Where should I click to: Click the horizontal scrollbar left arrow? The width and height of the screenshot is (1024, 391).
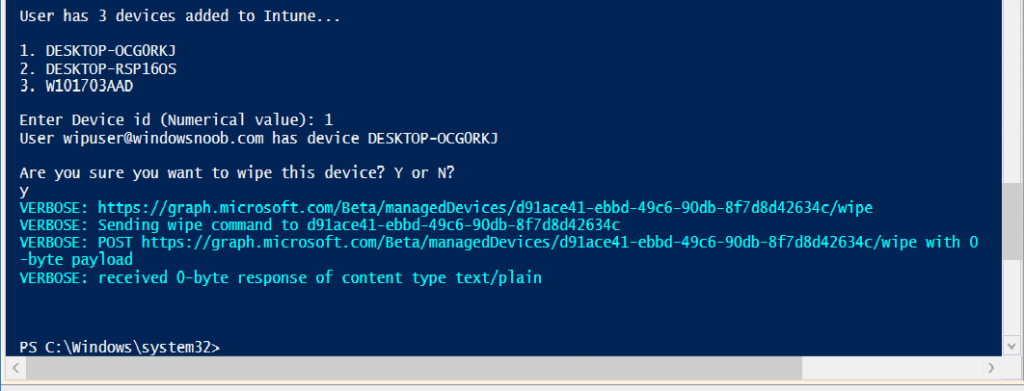[x=15, y=368]
